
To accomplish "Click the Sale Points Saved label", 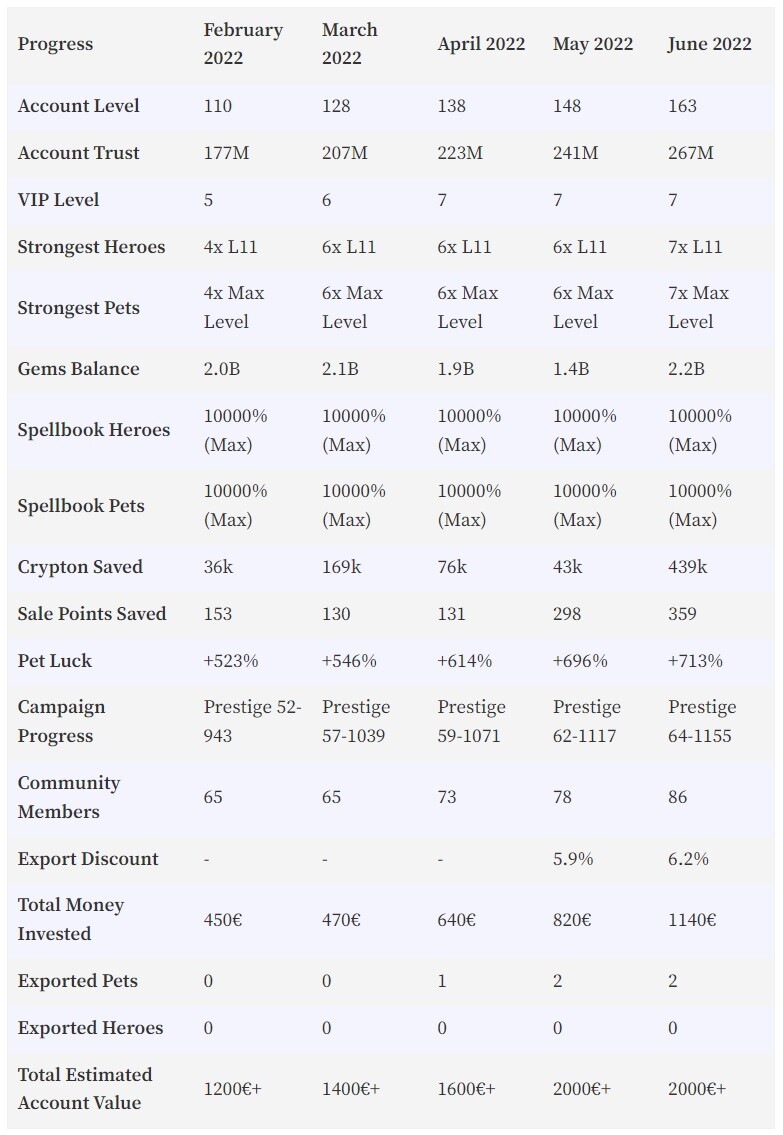I will coord(92,614).
